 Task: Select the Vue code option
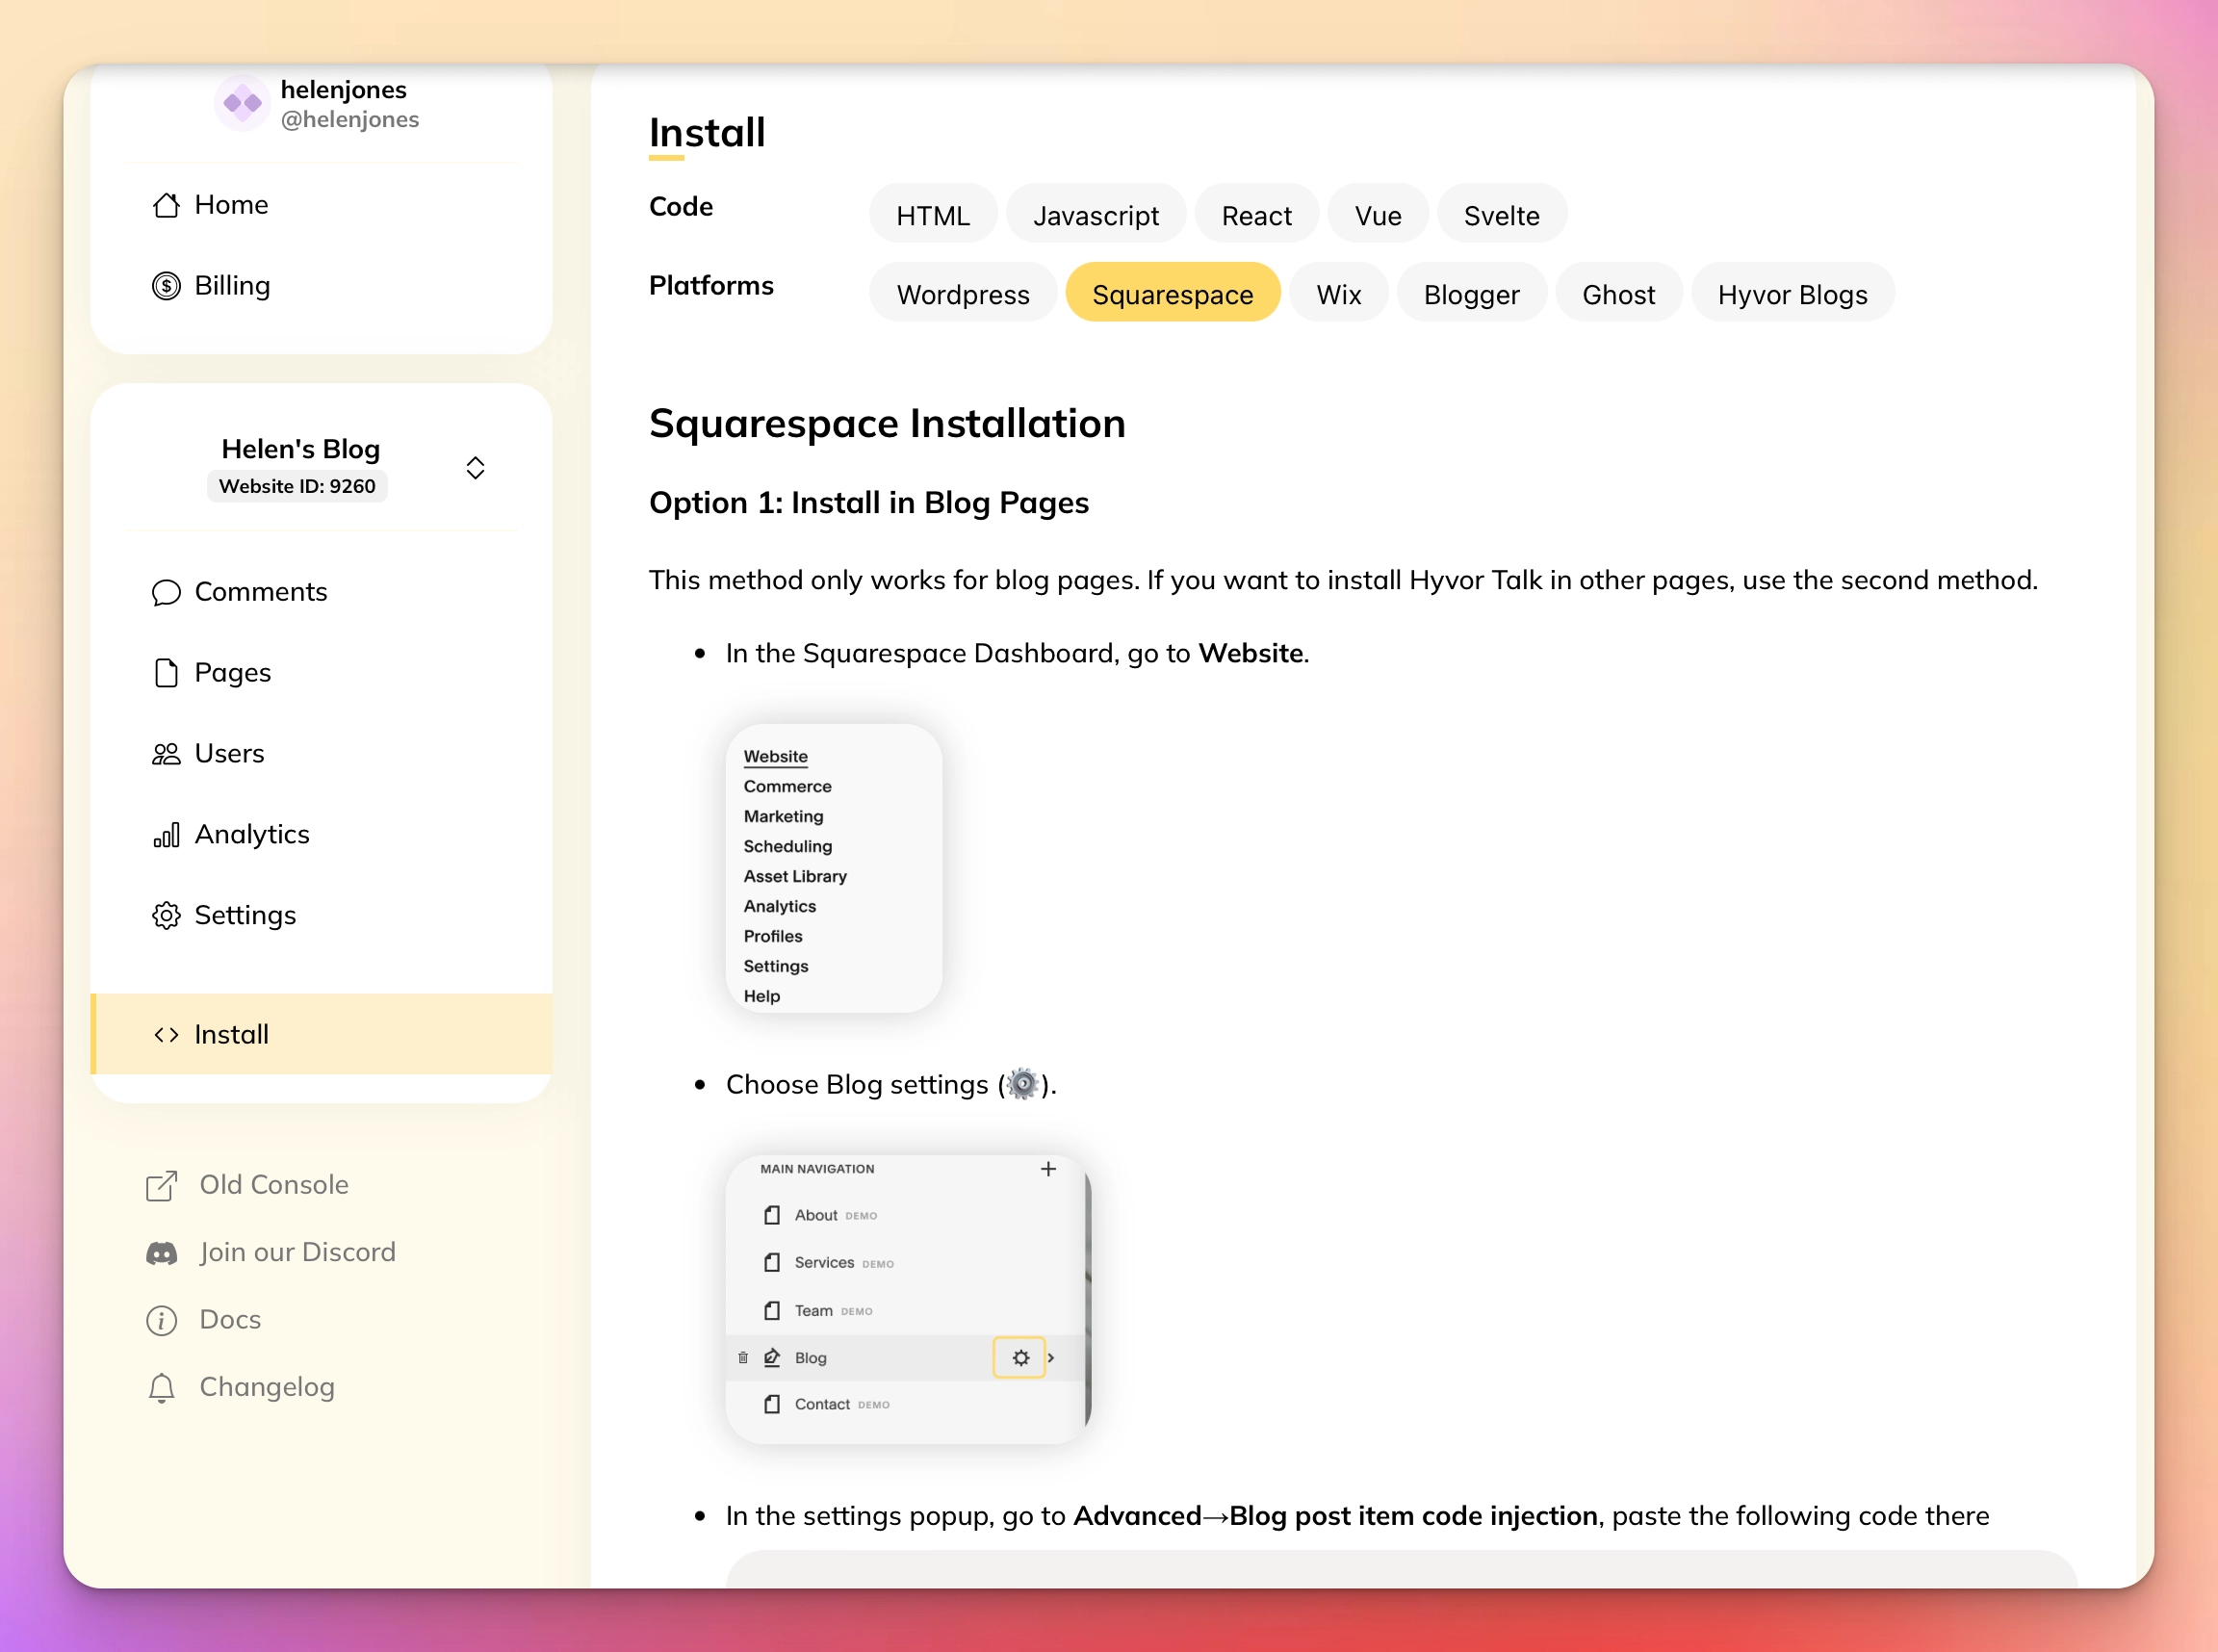coord(1378,215)
